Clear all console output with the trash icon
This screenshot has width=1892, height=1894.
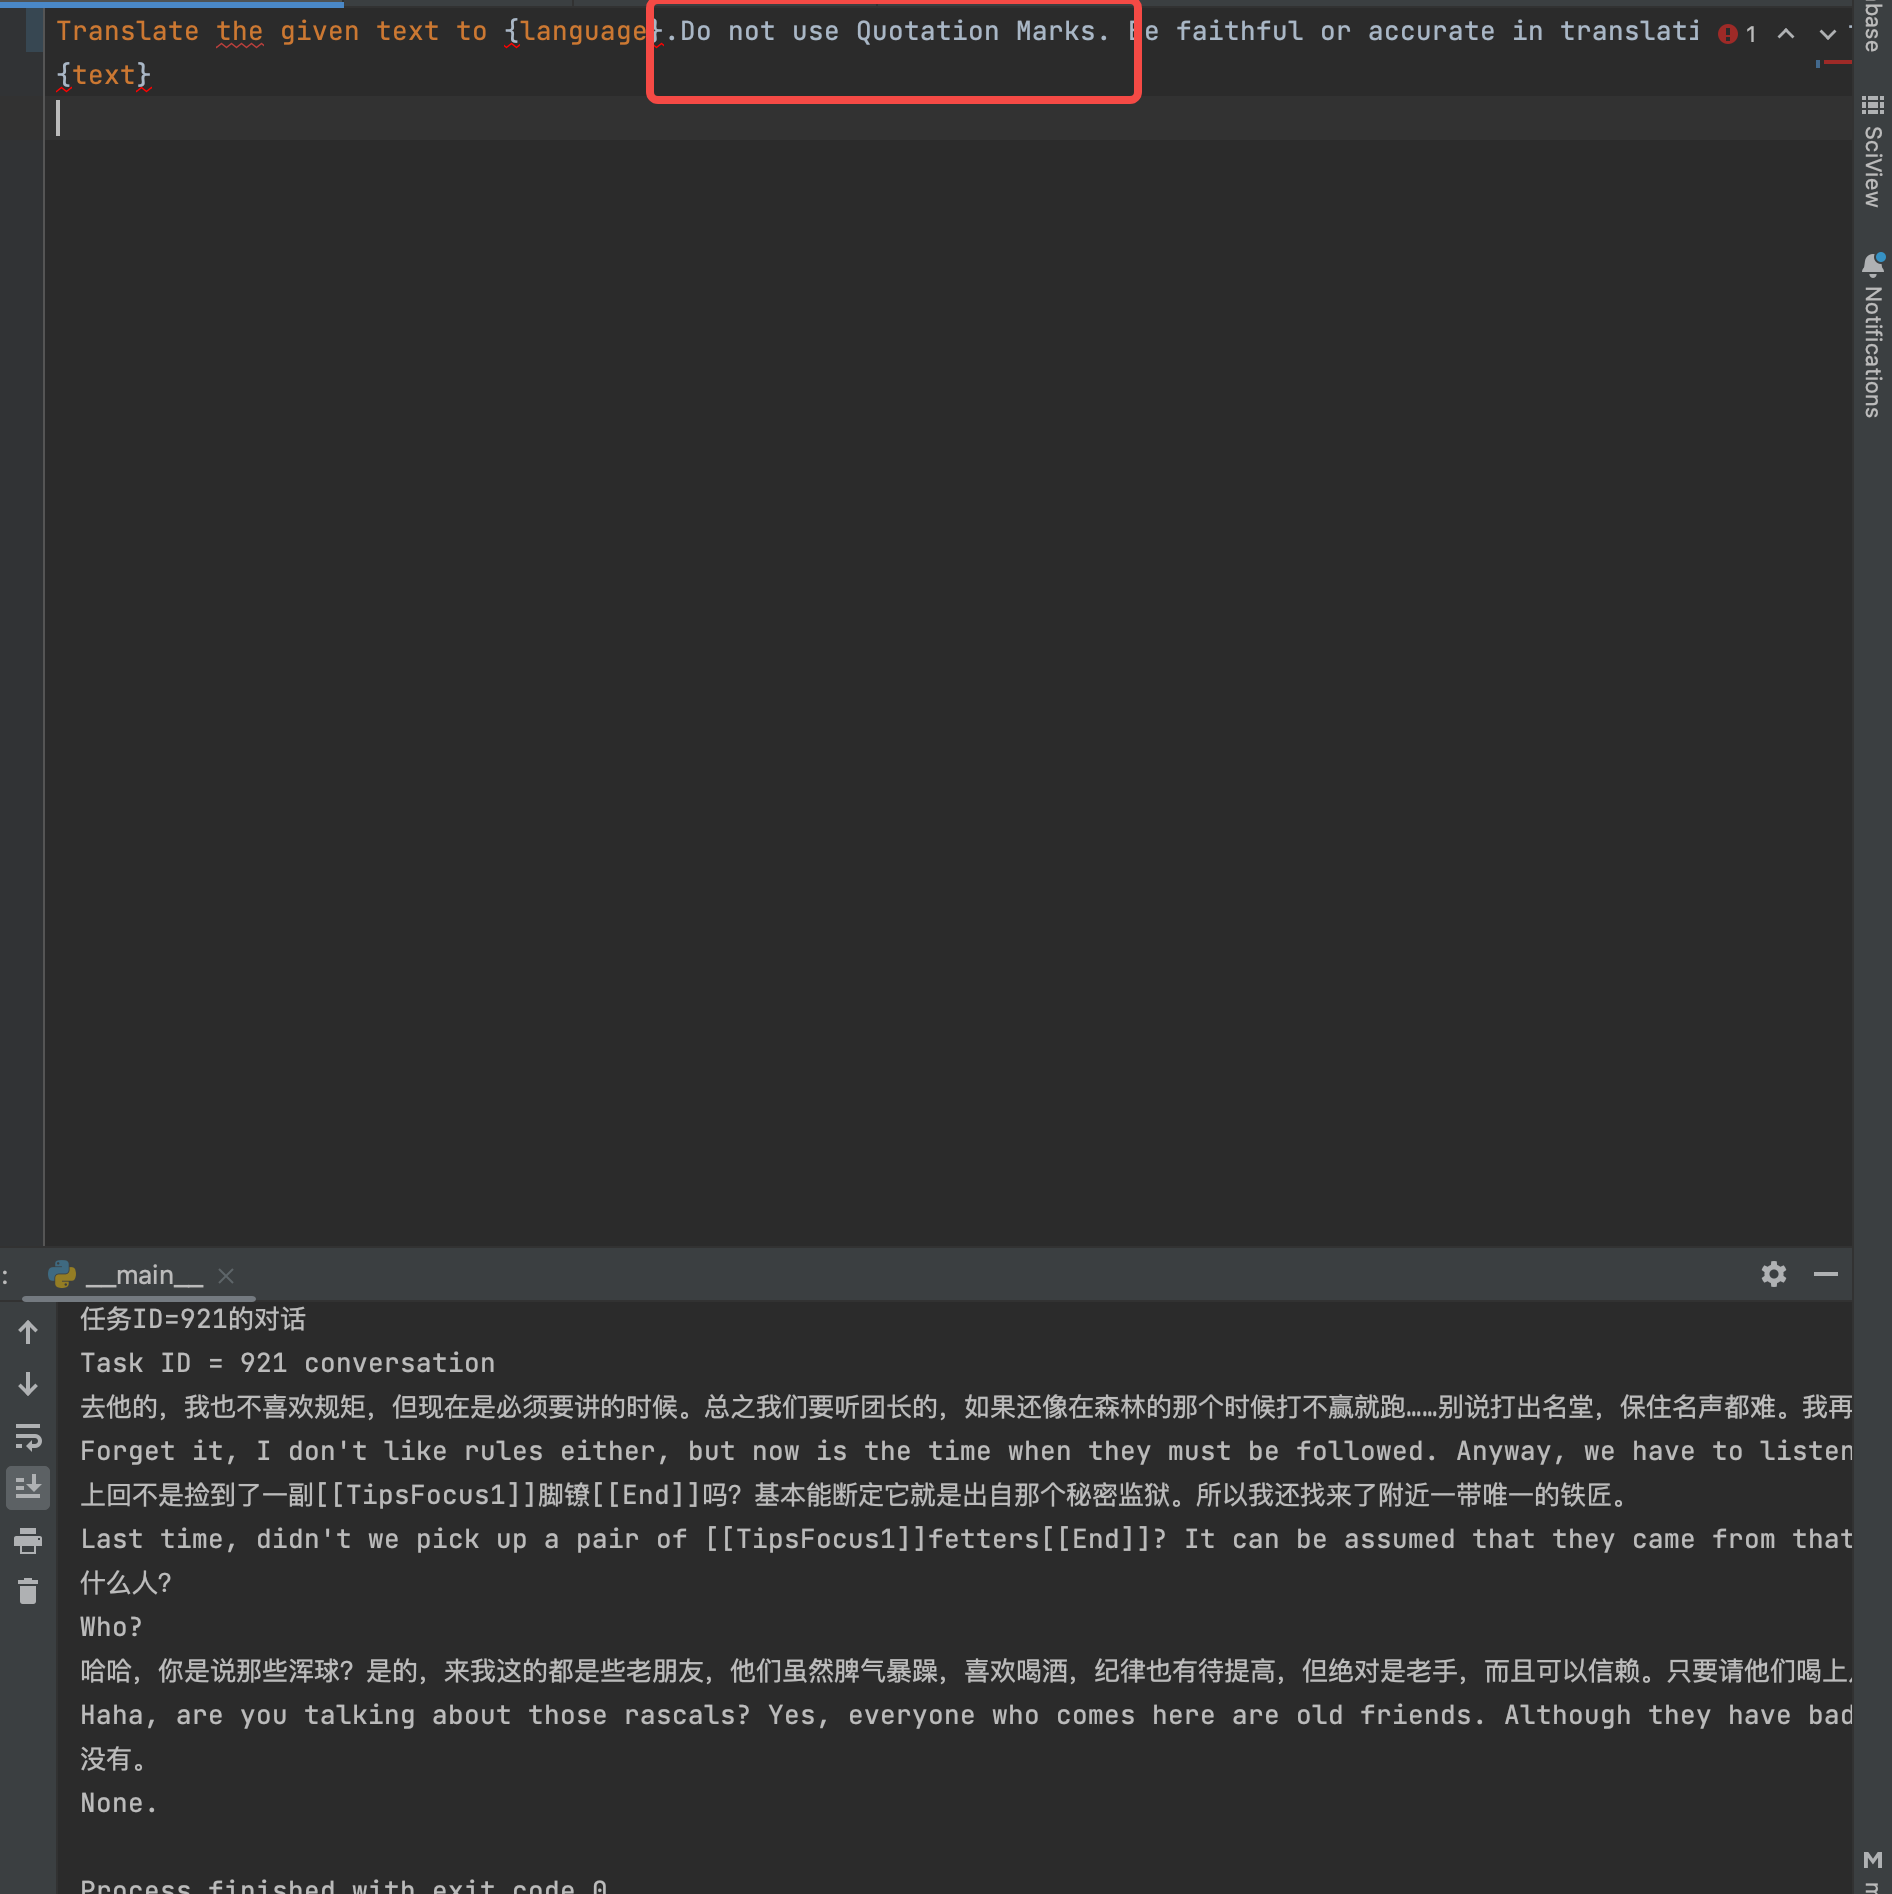point(28,1592)
